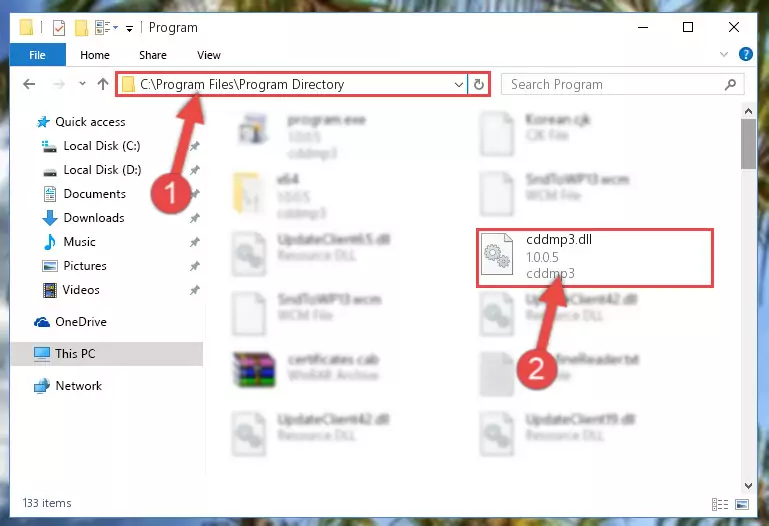Open the Share ribbon tab
Image resolution: width=769 pixels, height=526 pixels.
coord(153,55)
